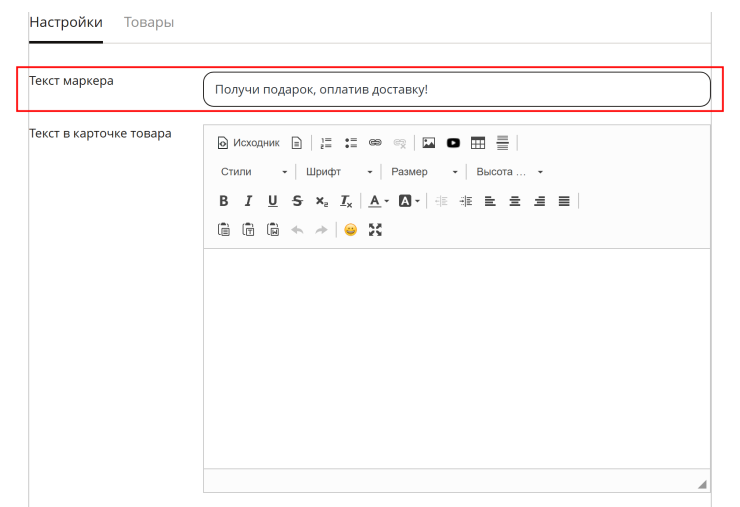Insert a table
Screen dimensions: 740x507
478,143
